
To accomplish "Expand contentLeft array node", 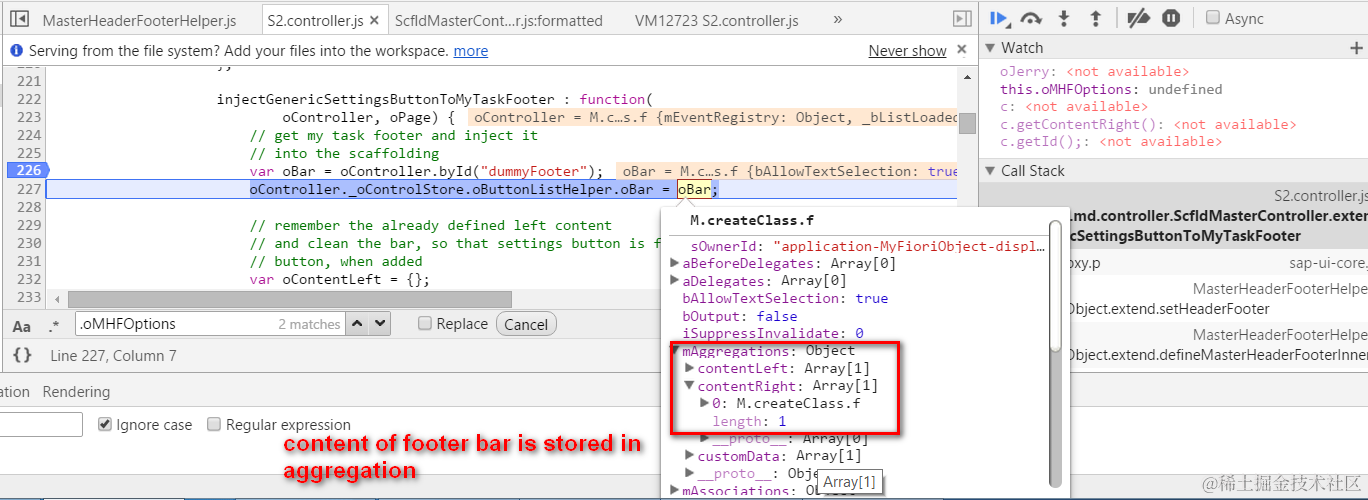I will pos(690,368).
